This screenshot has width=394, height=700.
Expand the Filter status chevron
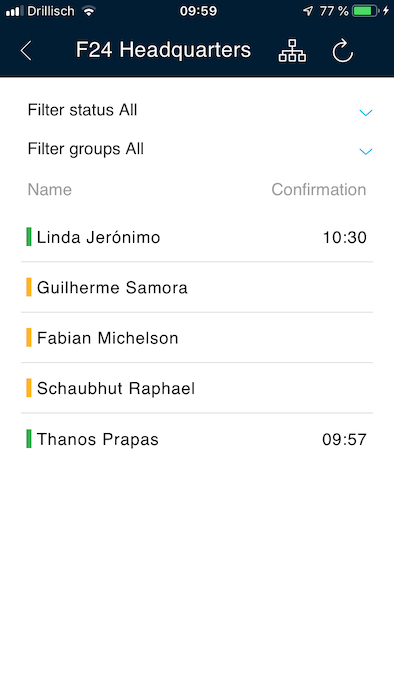366,112
